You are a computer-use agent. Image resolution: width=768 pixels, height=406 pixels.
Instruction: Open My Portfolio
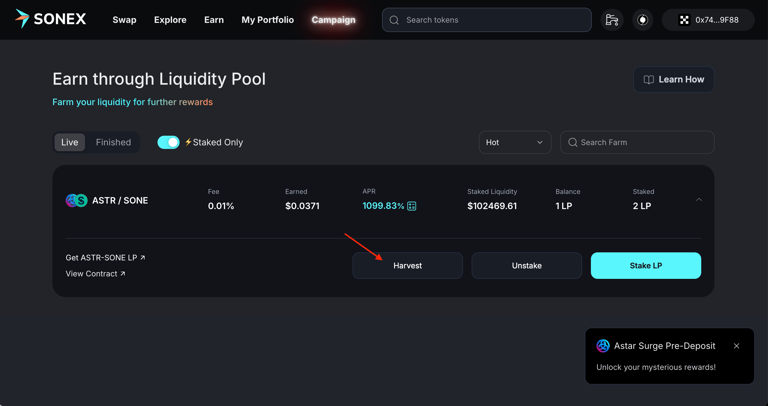[267, 20]
